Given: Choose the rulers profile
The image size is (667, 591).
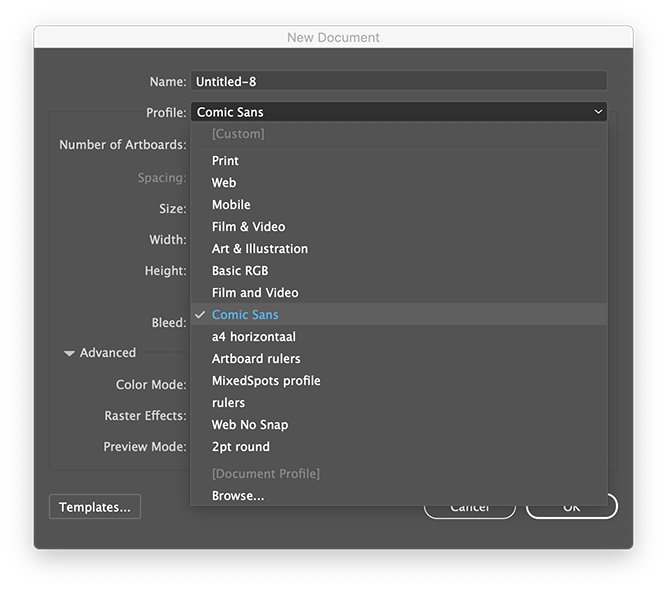Looking at the screenshot, I should click(x=228, y=403).
